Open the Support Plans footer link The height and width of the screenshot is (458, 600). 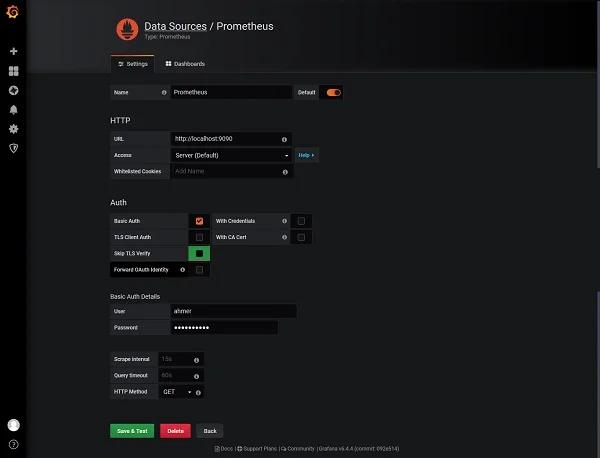(x=257, y=449)
